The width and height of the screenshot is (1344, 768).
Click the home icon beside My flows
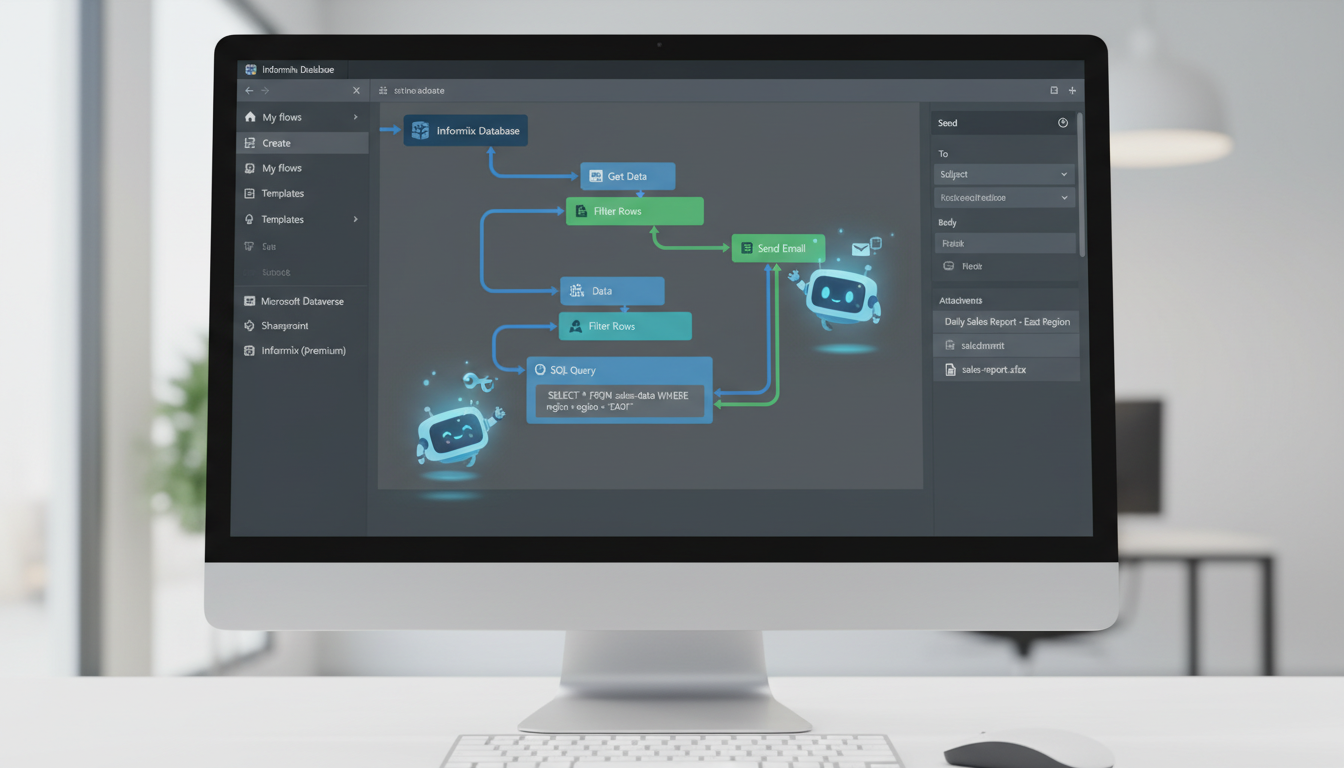(249, 117)
